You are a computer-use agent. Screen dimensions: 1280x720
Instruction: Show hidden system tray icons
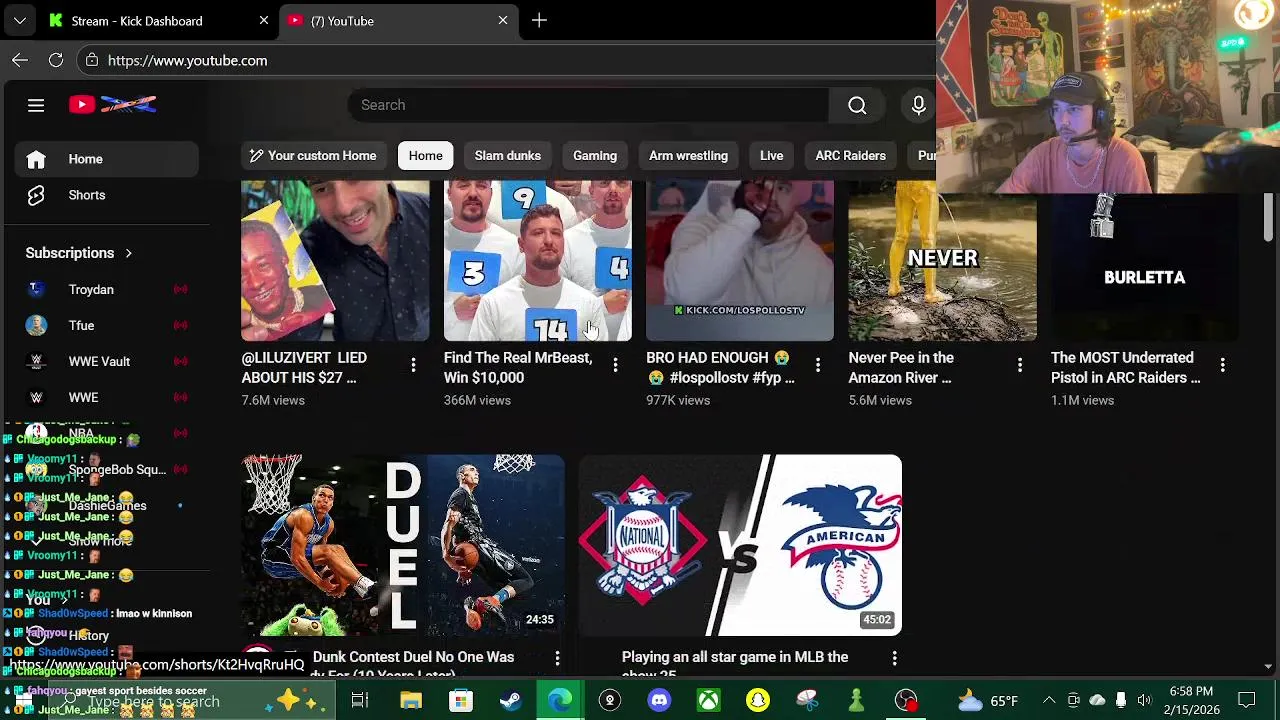(x=1048, y=701)
